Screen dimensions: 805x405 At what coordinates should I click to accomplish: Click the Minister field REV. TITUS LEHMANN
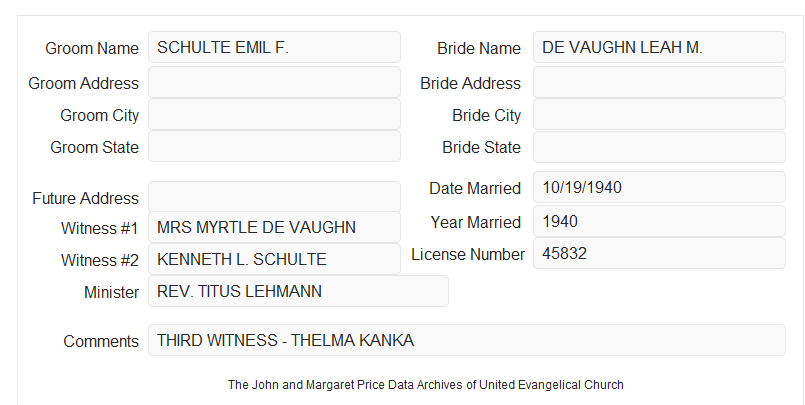[x=298, y=291]
